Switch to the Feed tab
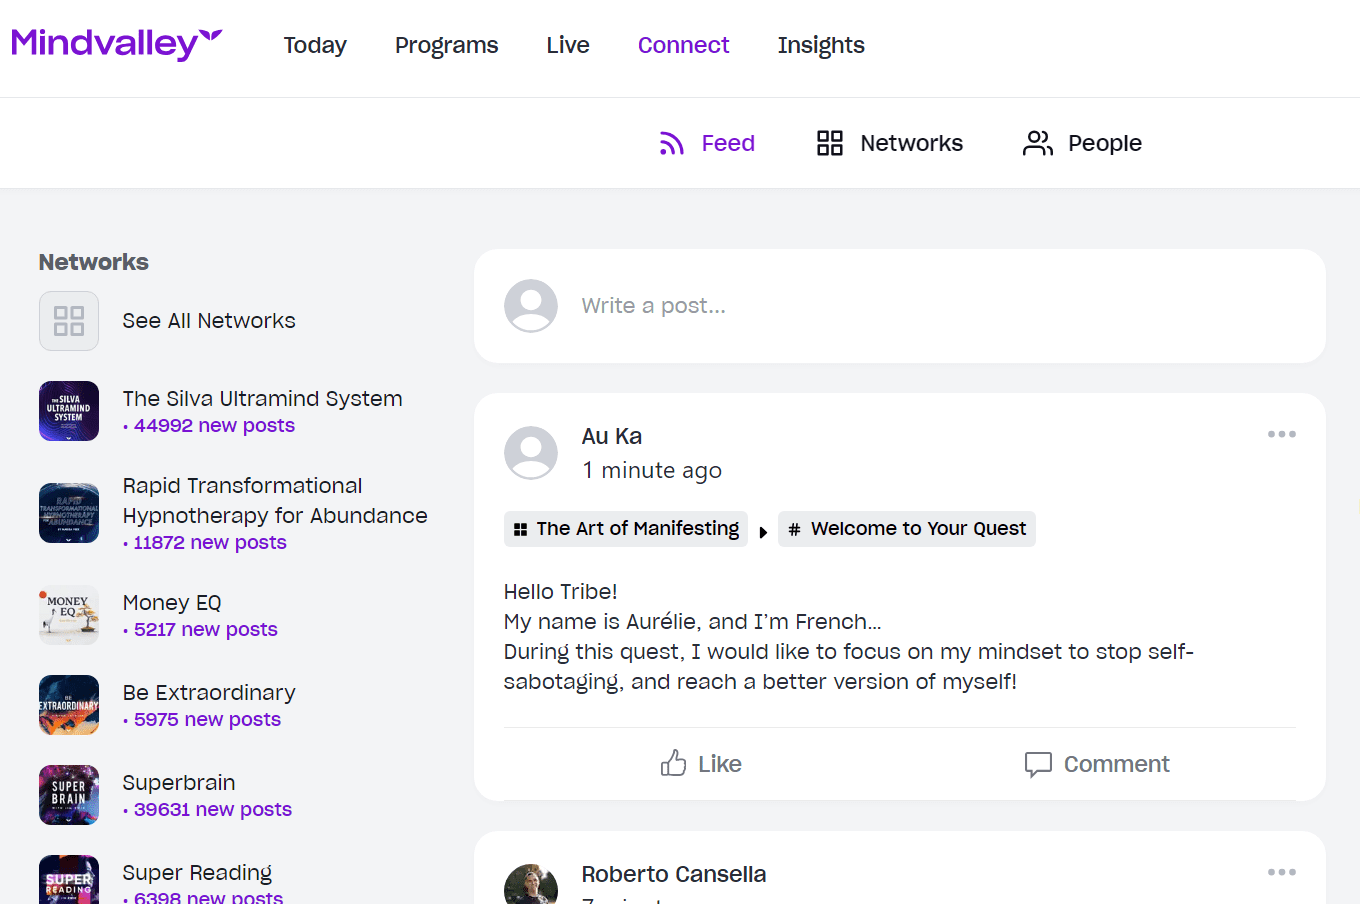Viewport: 1360px width, 904px height. click(728, 143)
